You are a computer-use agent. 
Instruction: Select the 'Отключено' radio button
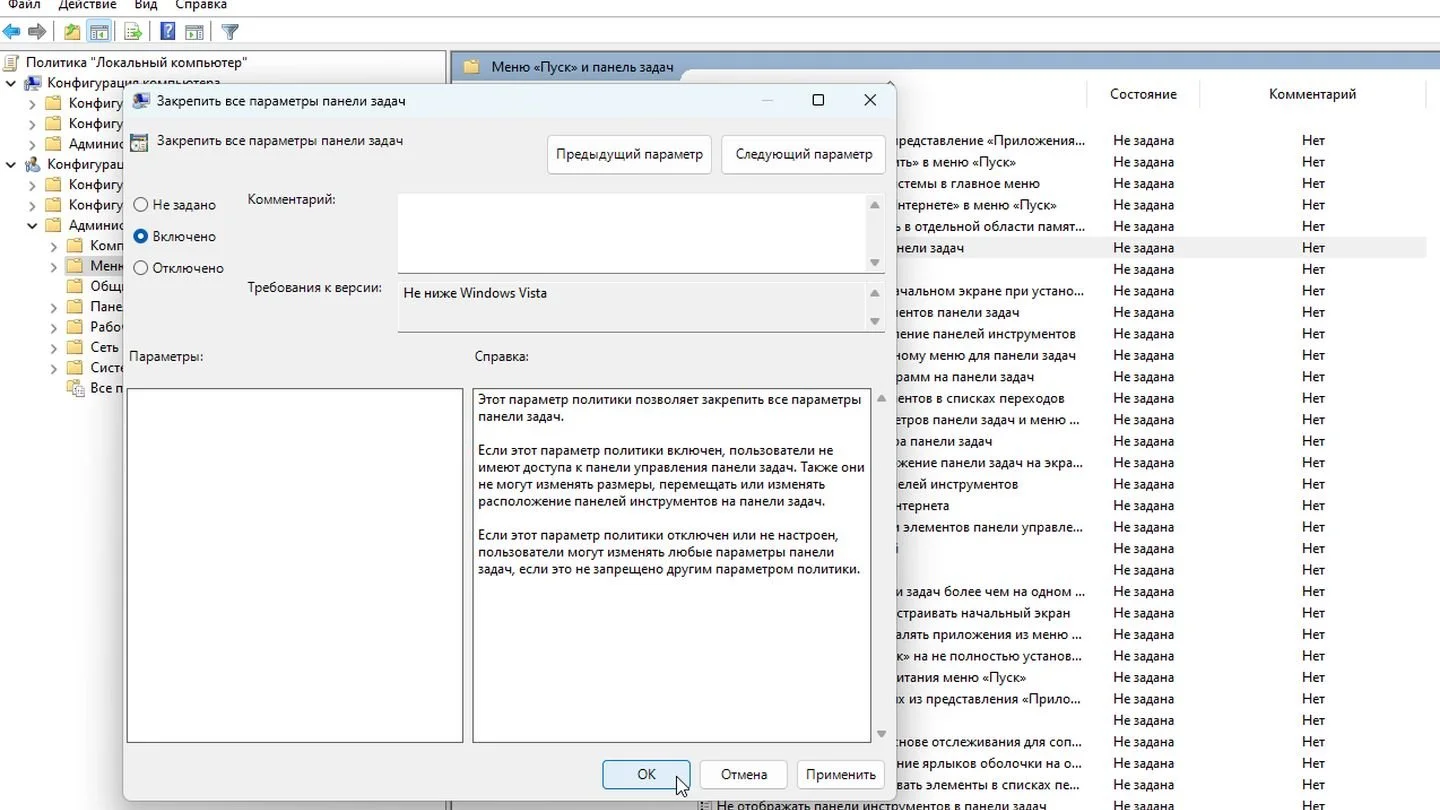pyautogui.click(x=140, y=268)
